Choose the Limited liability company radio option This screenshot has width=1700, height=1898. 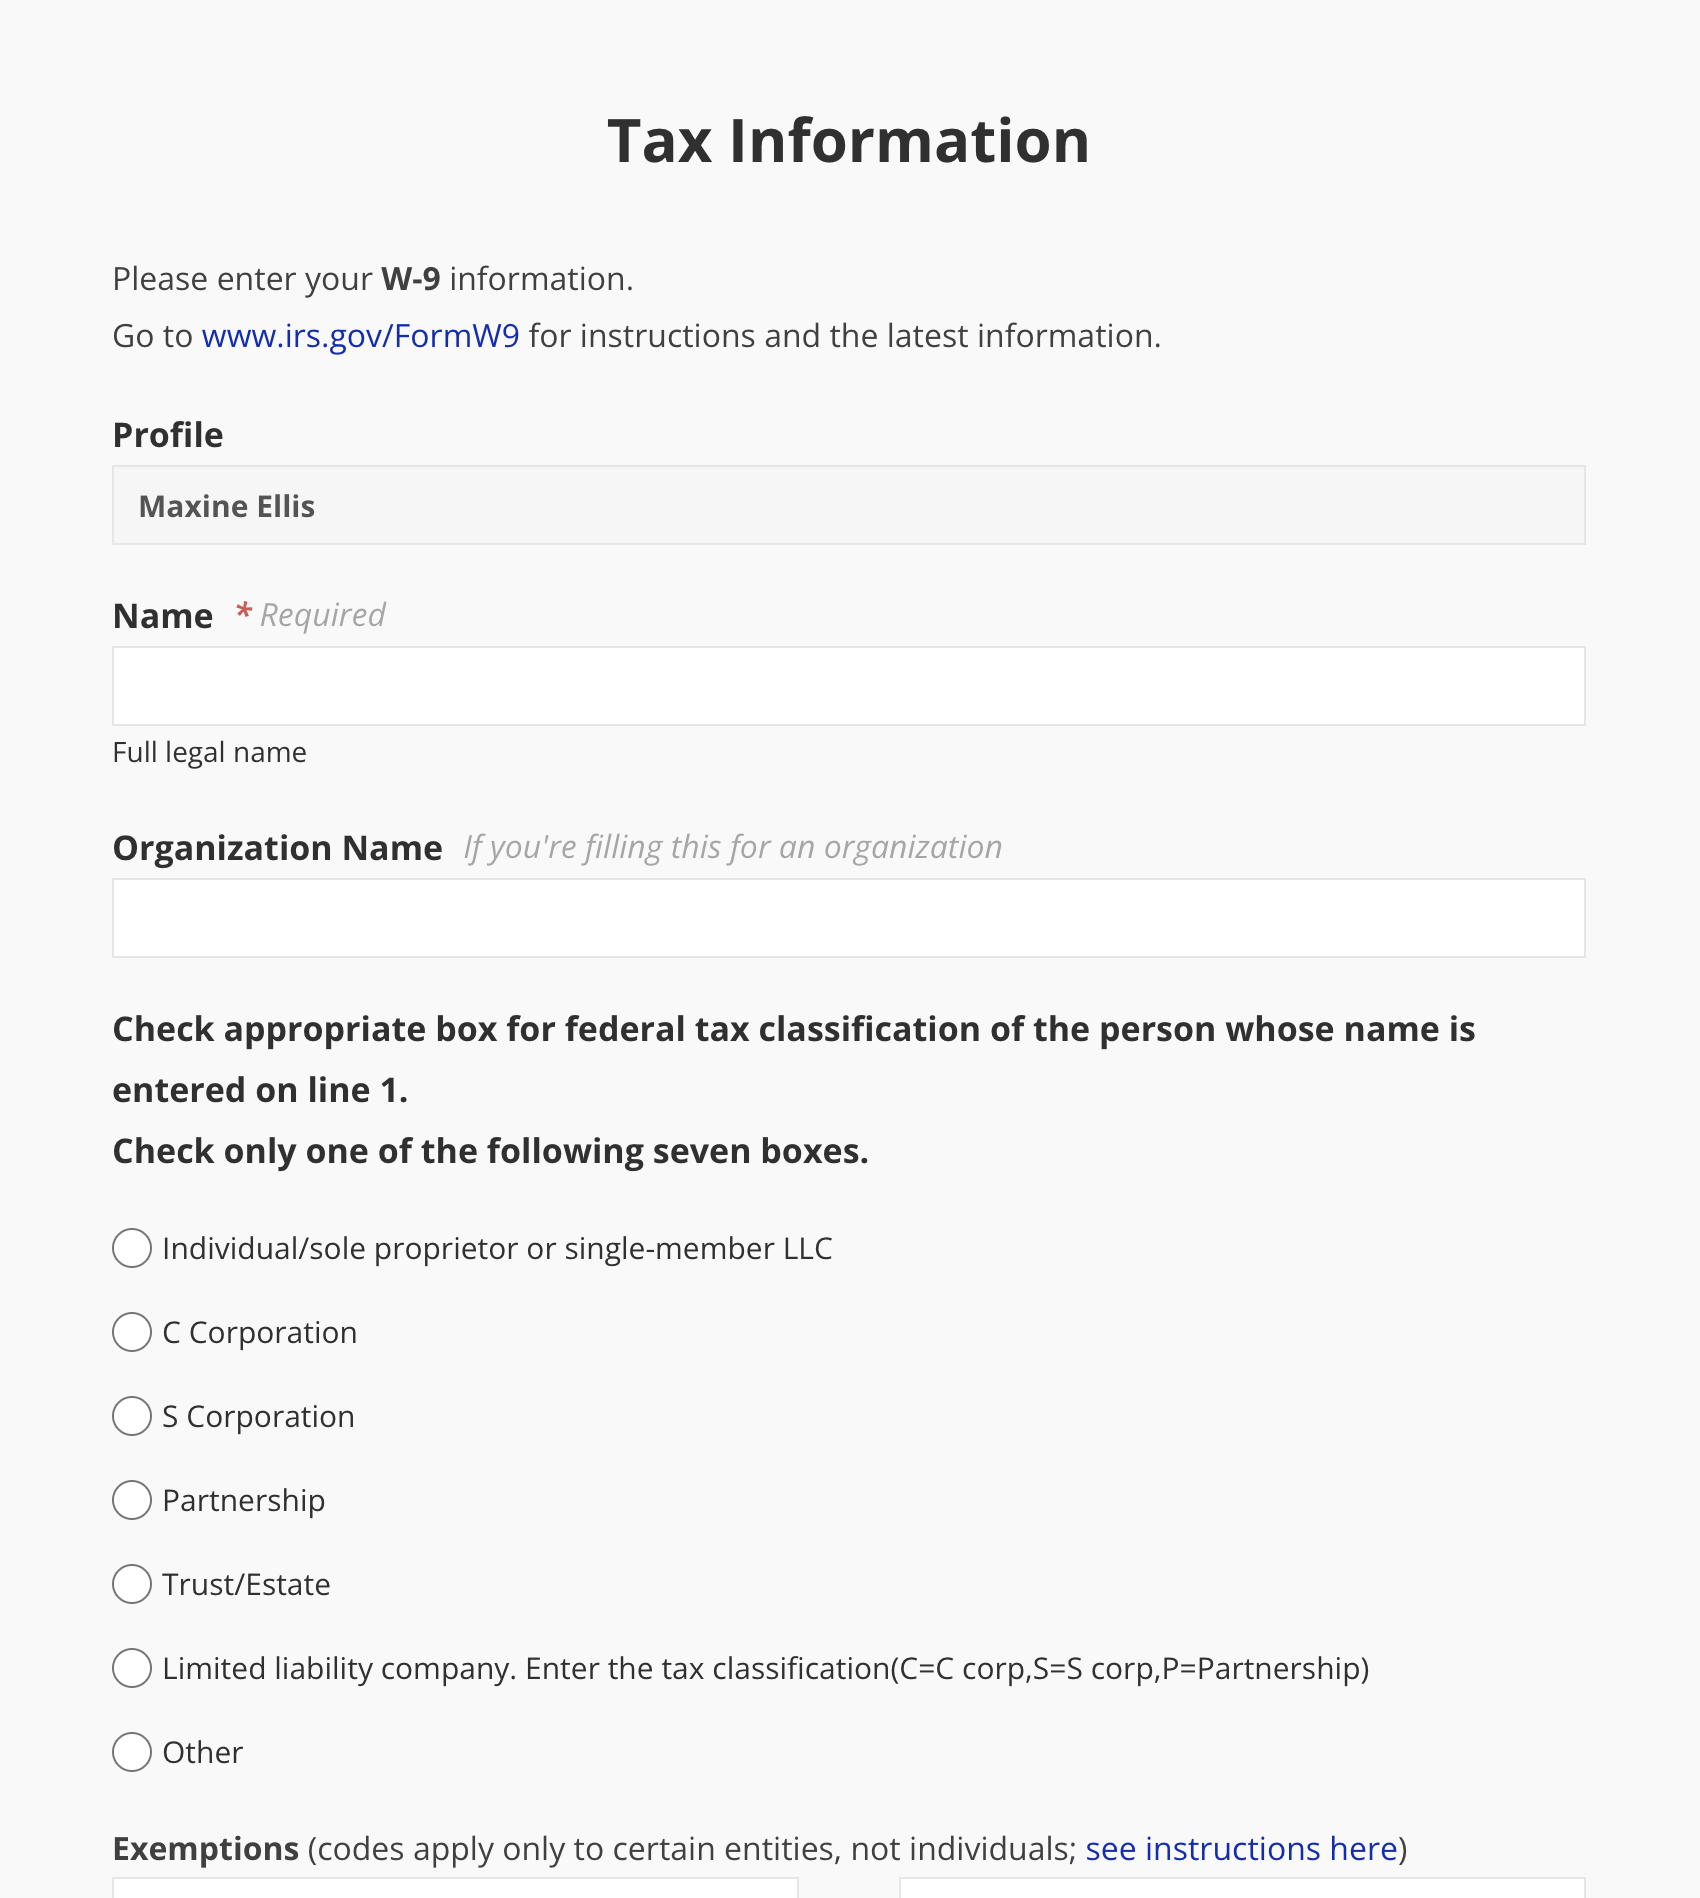(x=132, y=1668)
